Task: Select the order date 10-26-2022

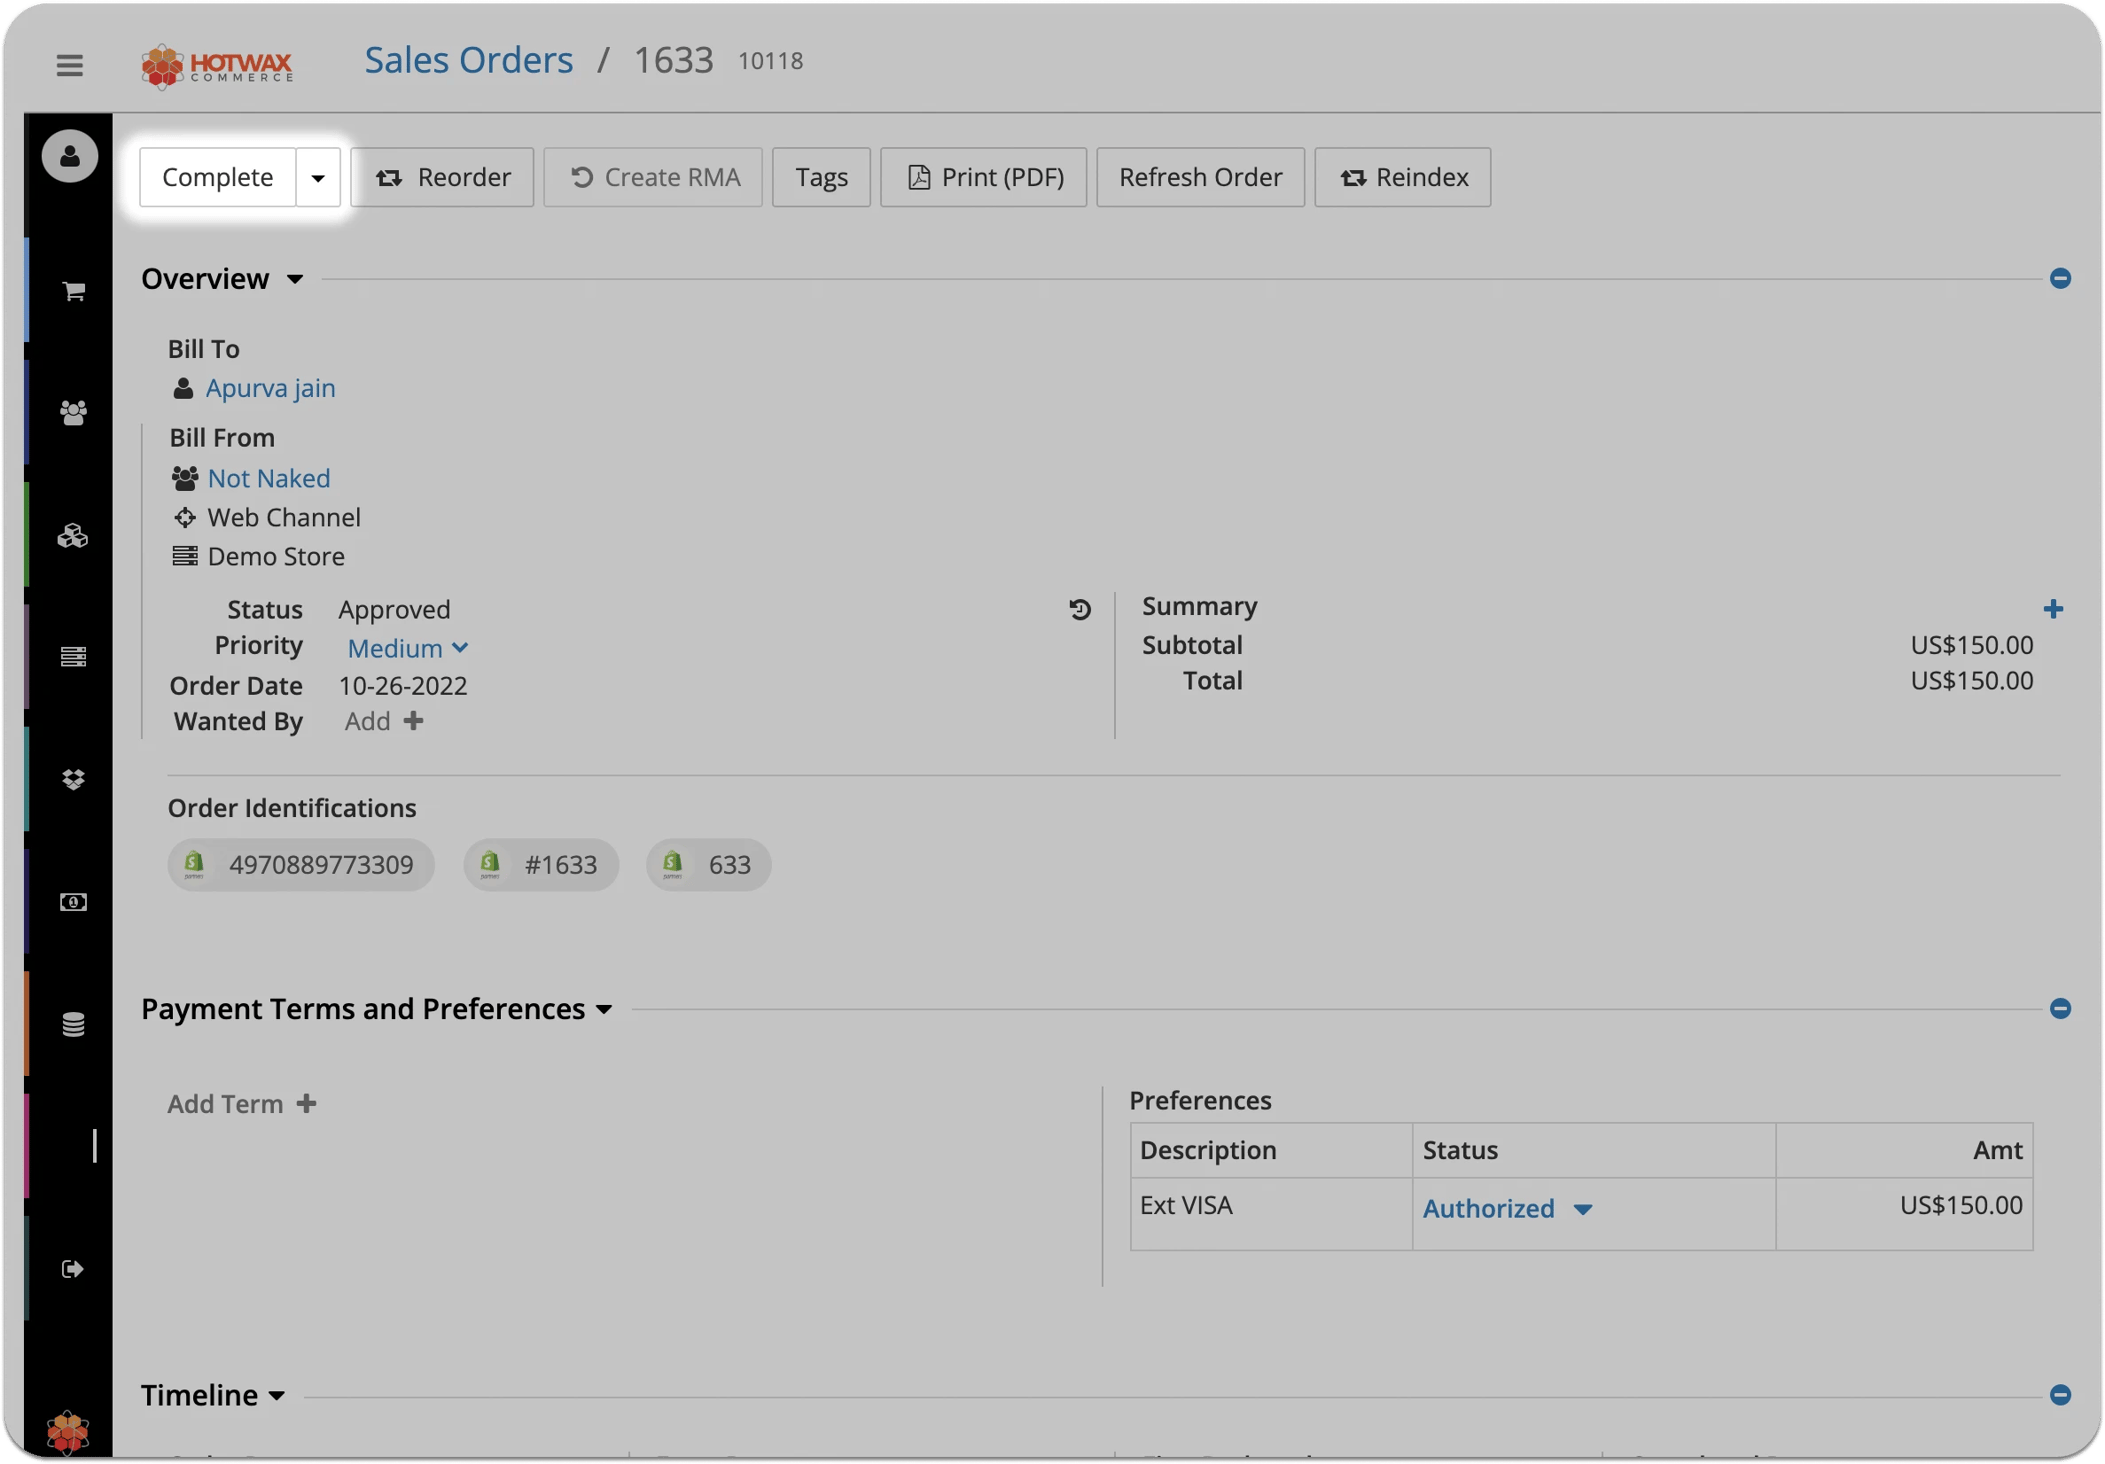Action: pyautogui.click(x=403, y=685)
